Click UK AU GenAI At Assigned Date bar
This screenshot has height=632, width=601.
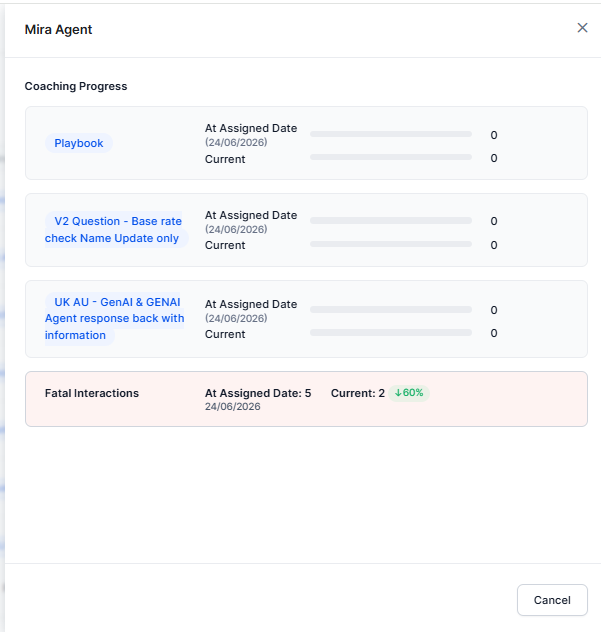391,310
